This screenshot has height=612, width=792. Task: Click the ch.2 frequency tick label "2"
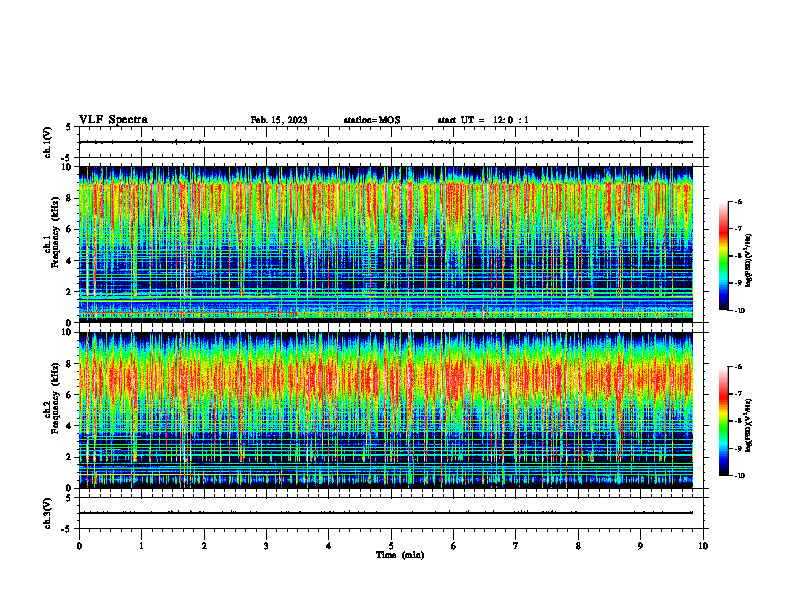tap(70, 457)
